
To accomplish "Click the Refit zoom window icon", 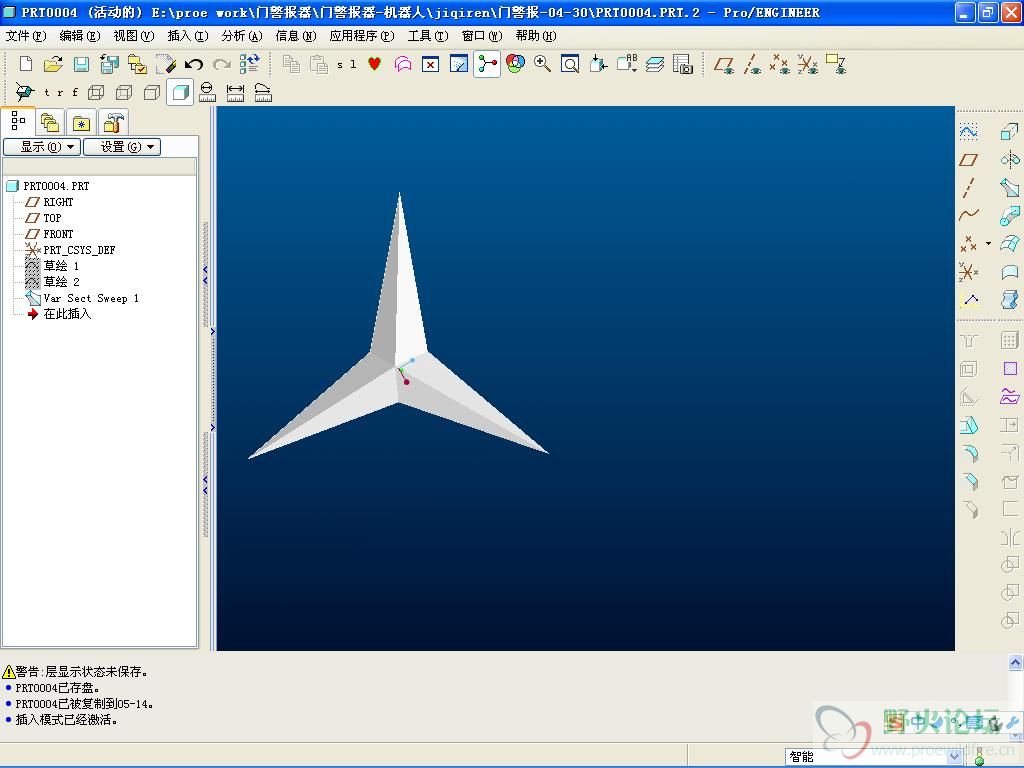I will tap(570, 64).
